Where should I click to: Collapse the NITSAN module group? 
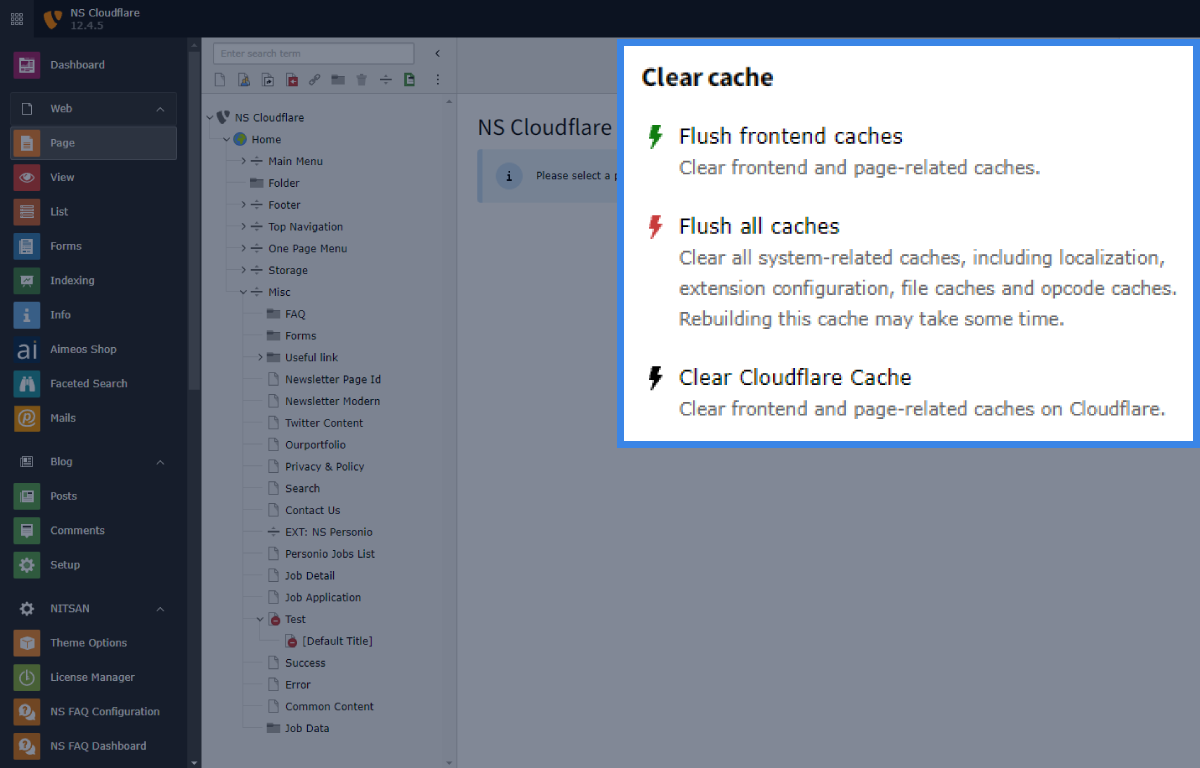coord(160,609)
